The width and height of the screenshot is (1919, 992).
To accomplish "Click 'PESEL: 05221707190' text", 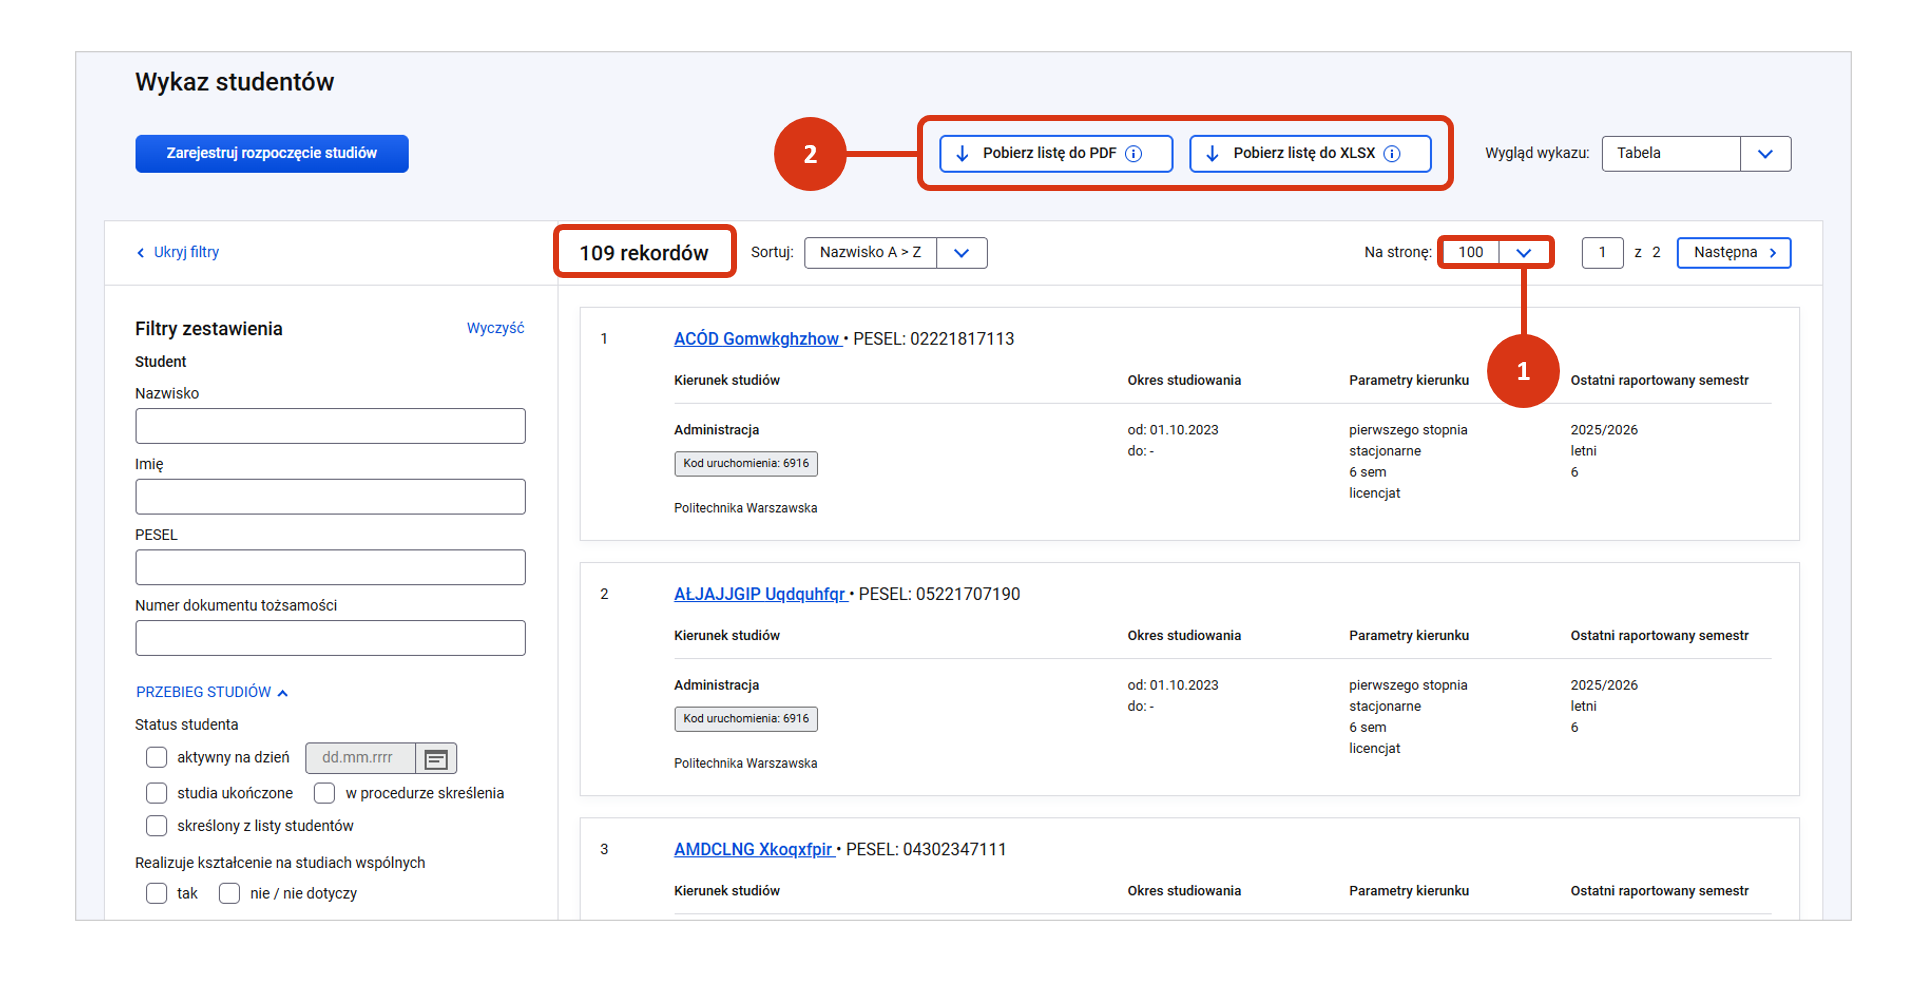I will 939,594.
